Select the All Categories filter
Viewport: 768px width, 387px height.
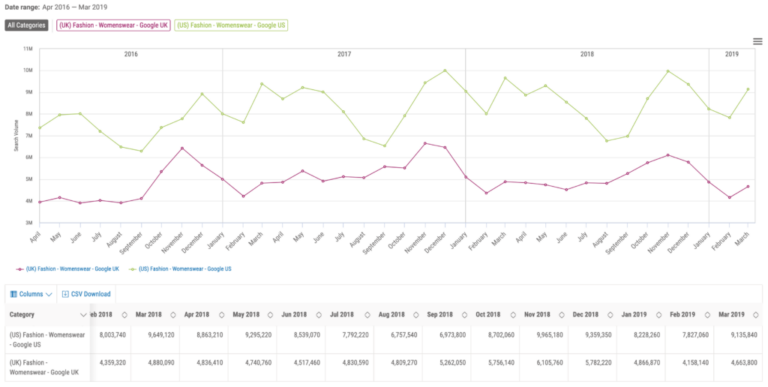point(26,25)
